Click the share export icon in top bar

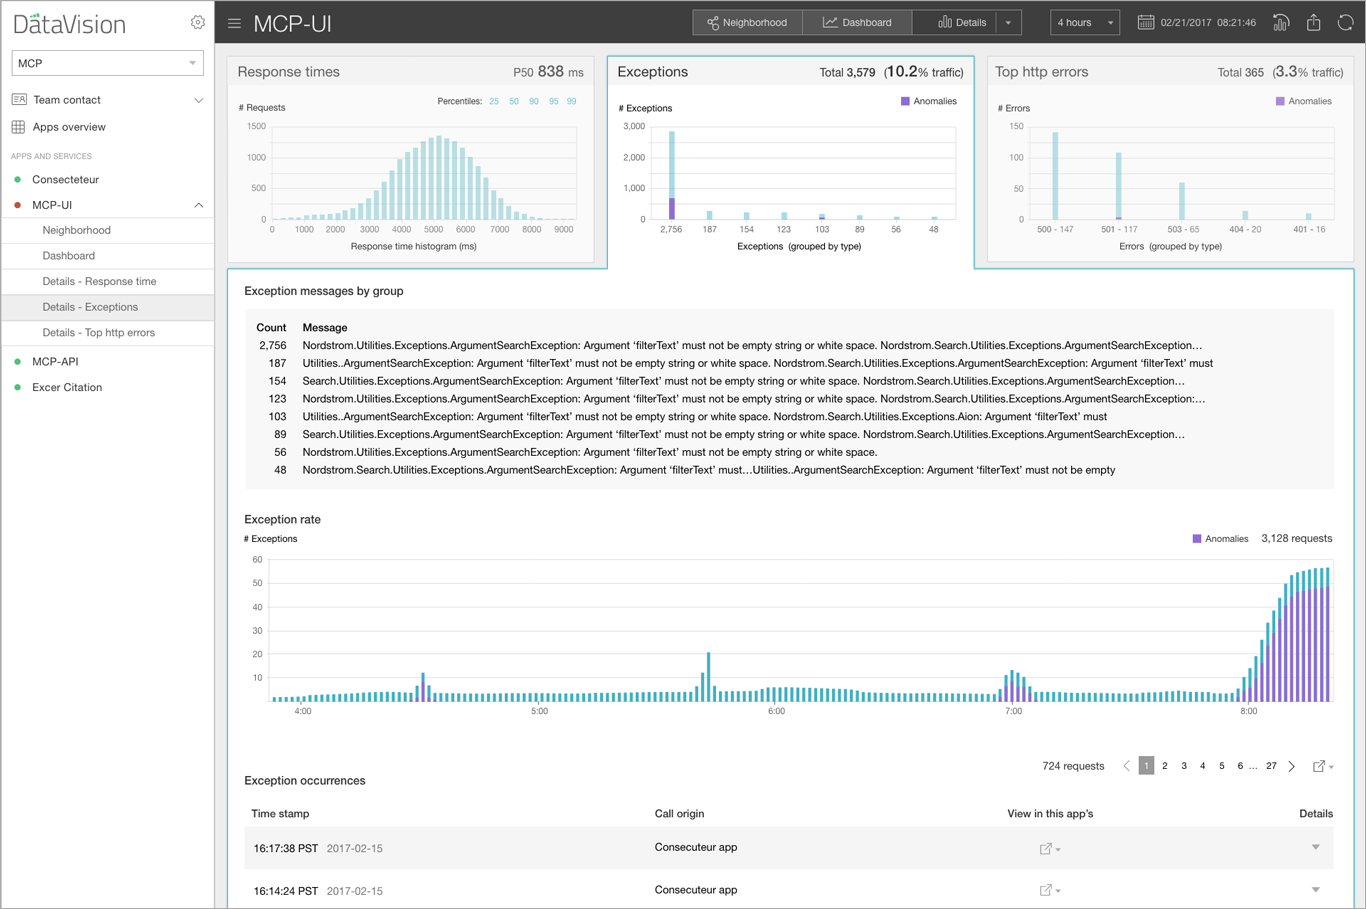click(x=1314, y=22)
